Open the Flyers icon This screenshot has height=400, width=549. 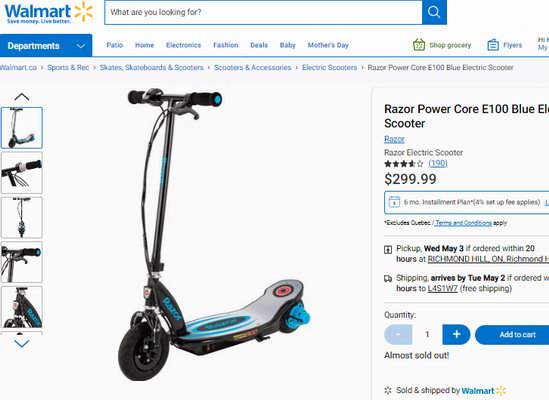493,45
